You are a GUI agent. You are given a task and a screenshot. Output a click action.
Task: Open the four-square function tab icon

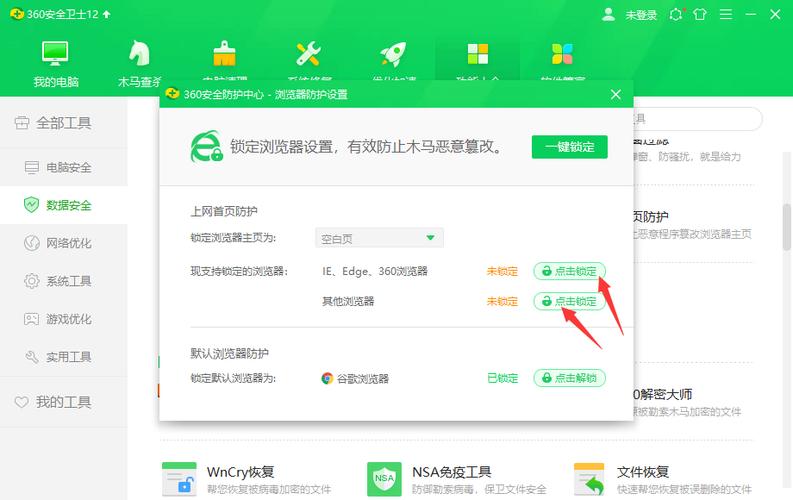coord(478,54)
